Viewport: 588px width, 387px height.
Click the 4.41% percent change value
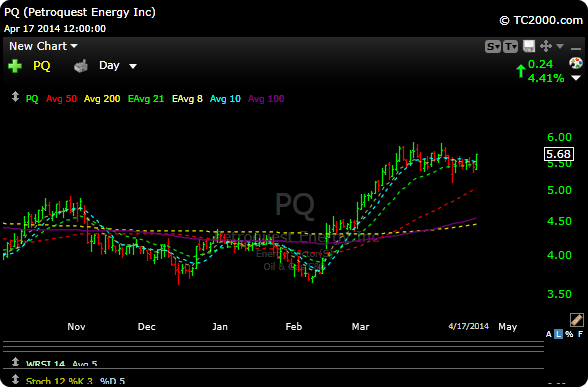[x=546, y=78]
